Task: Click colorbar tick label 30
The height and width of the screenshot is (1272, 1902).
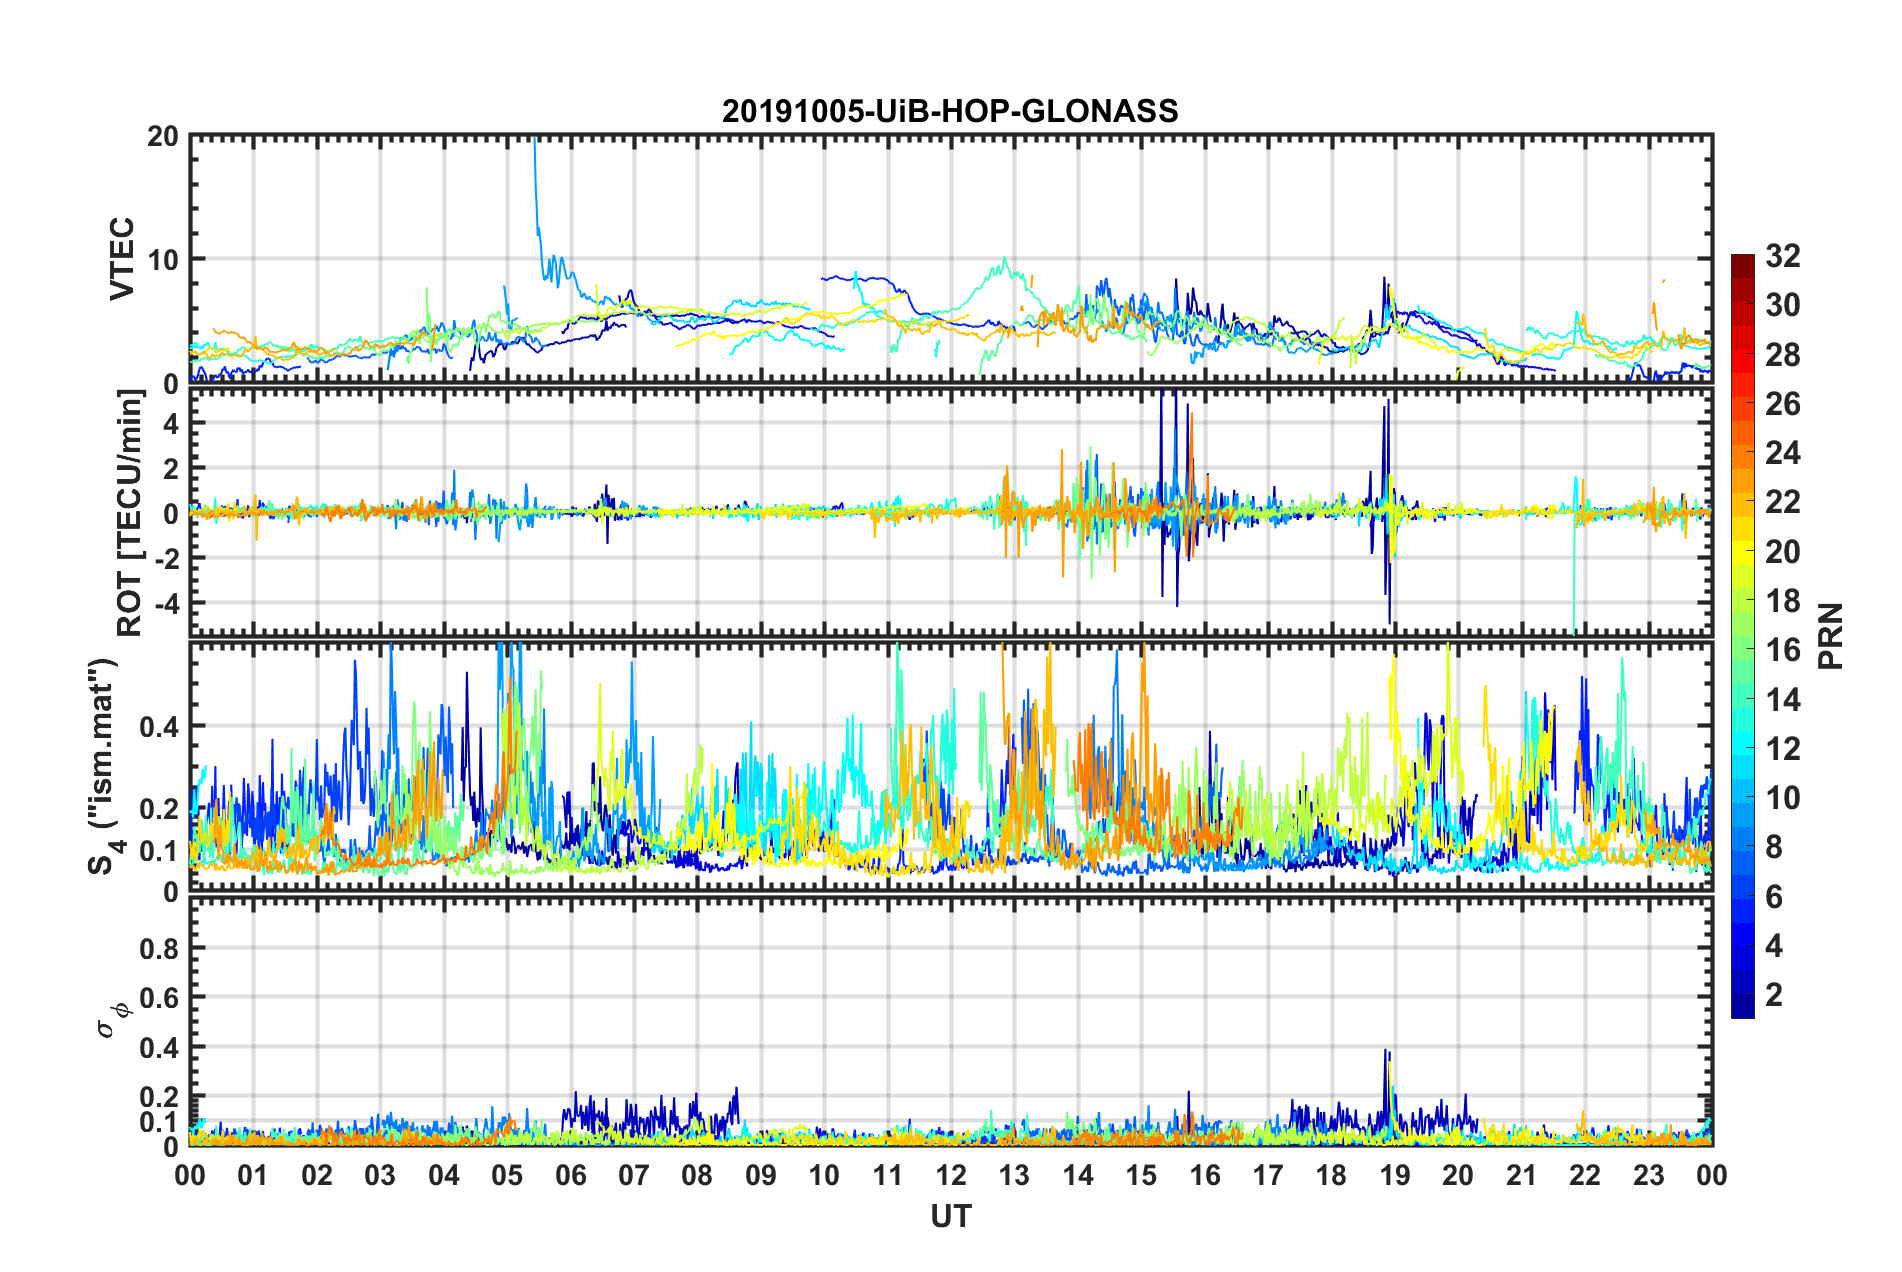Action: click(1782, 305)
